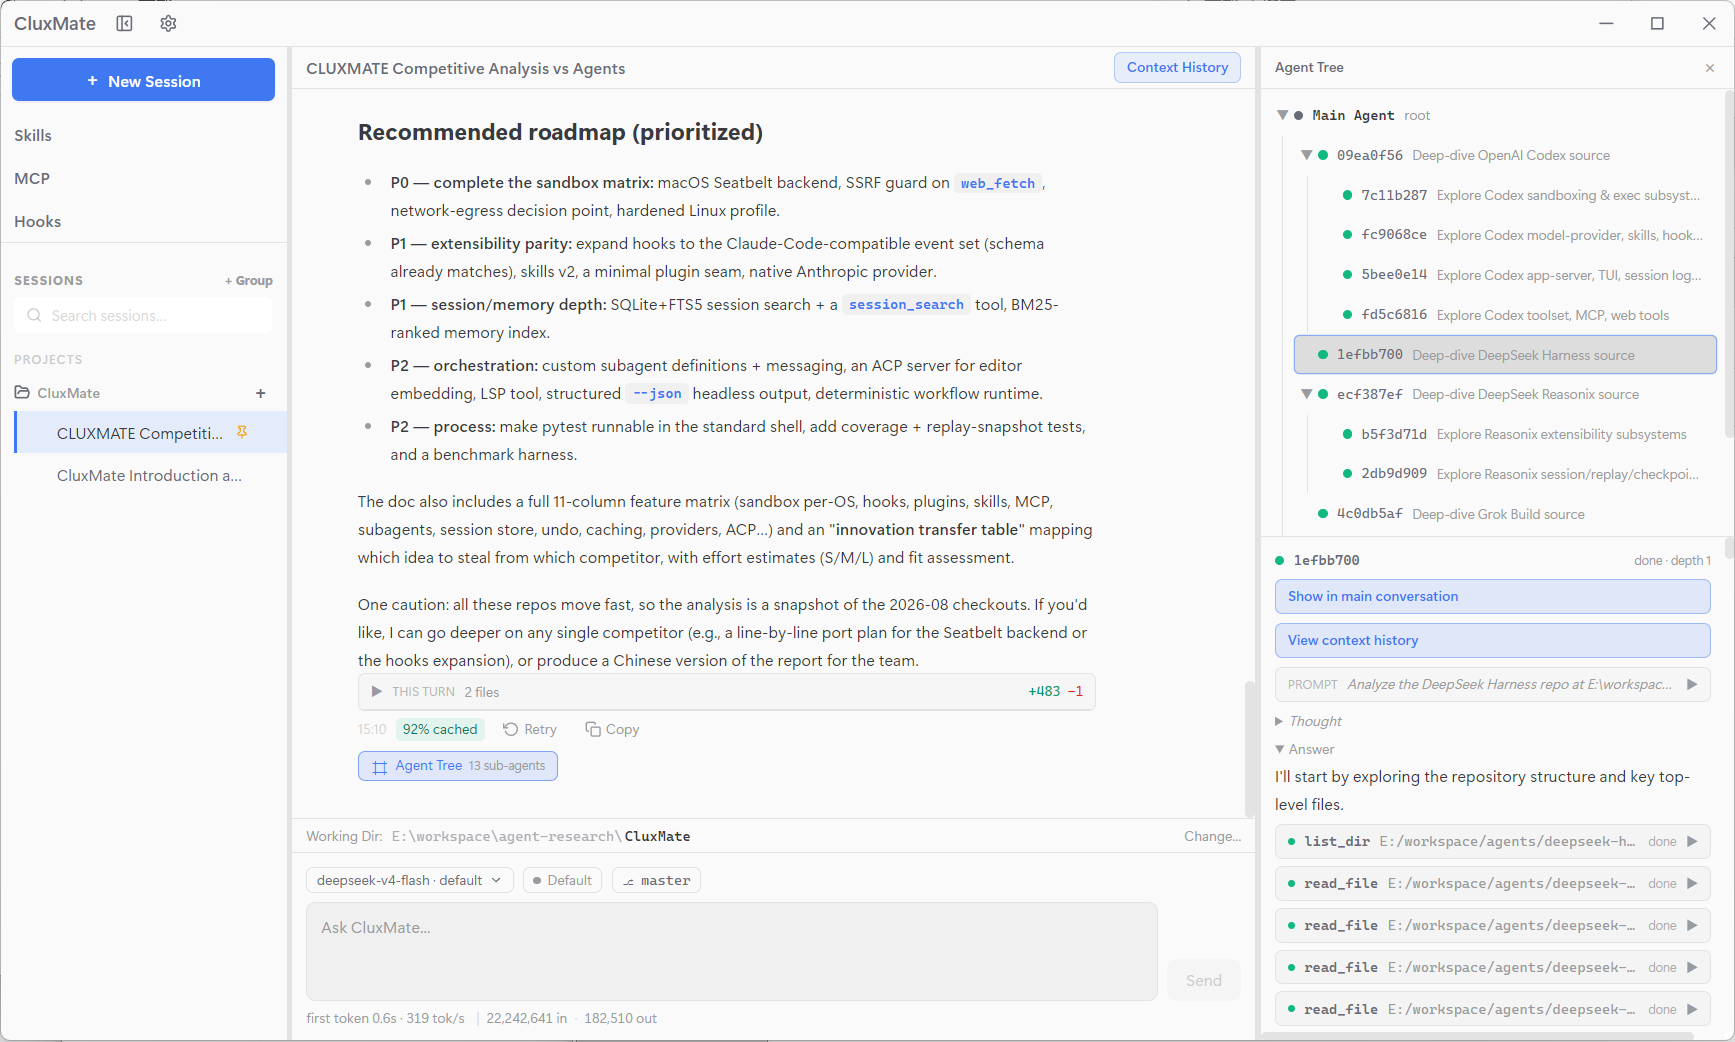The image size is (1735, 1042).
Task: Click Change... working directory link
Action: tap(1212, 836)
